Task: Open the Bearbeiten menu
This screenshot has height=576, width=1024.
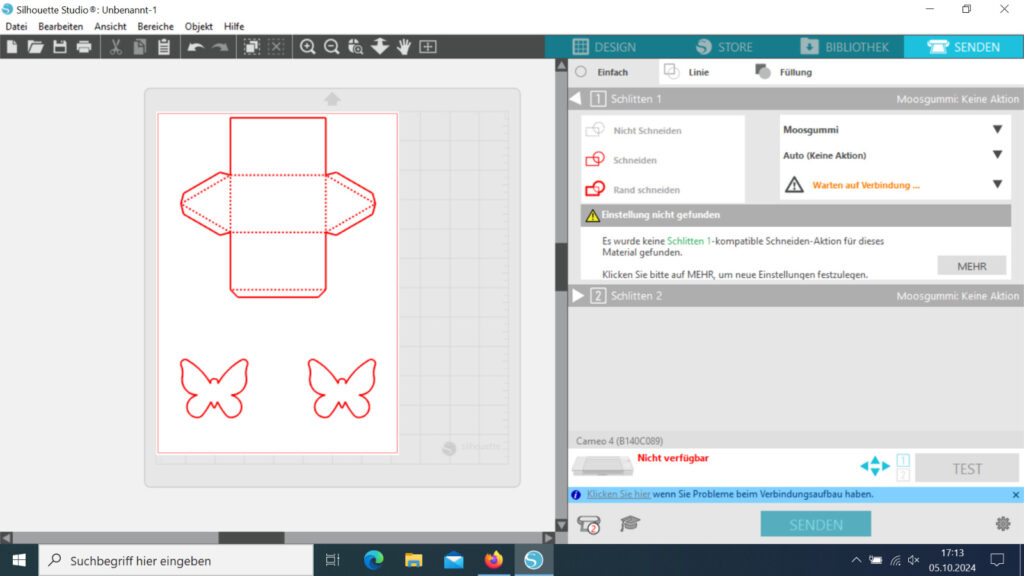Action: [61, 26]
